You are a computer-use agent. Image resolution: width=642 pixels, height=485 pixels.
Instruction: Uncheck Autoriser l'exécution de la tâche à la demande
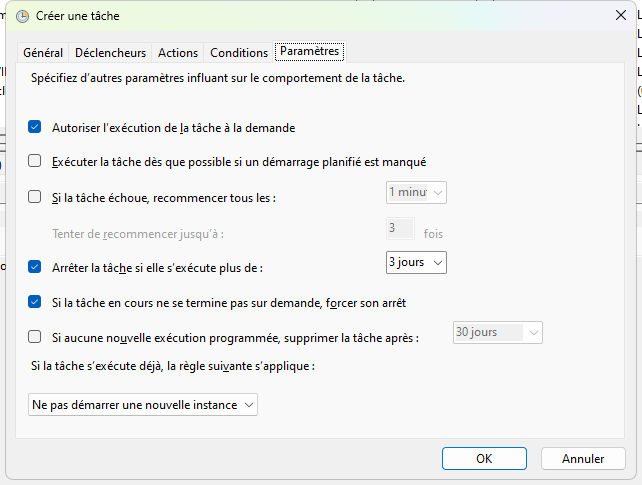35,127
